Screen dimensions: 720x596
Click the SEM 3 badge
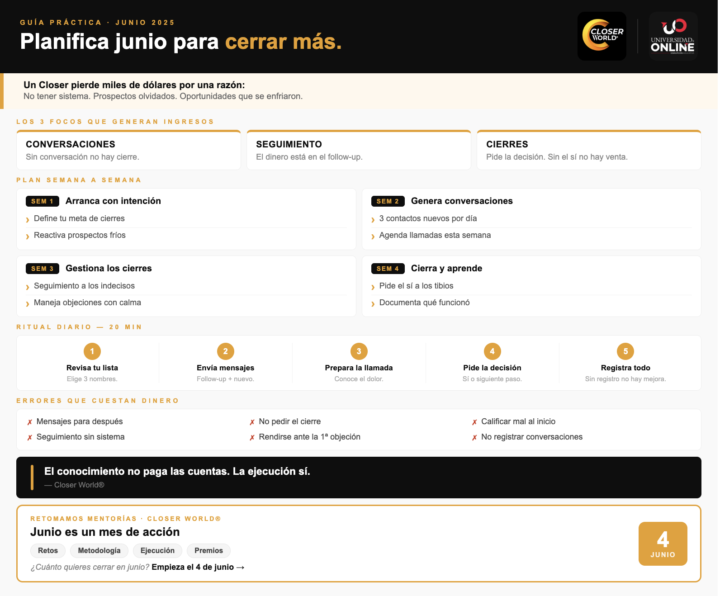tap(42, 269)
